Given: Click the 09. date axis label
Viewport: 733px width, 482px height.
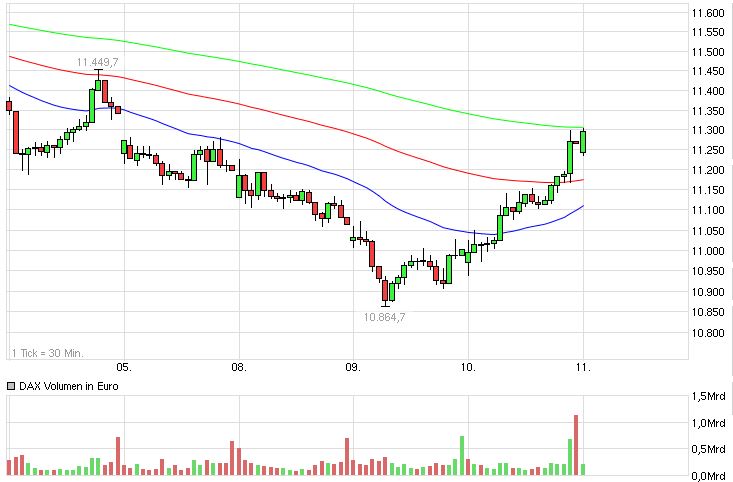Looking at the screenshot, I should point(352,367).
